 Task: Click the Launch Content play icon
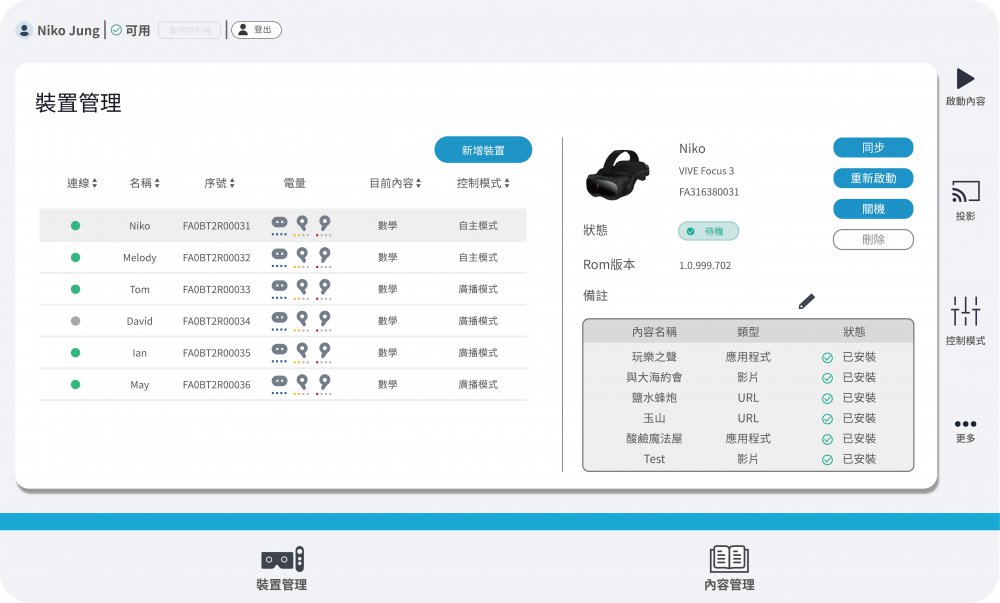pos(965,80)
